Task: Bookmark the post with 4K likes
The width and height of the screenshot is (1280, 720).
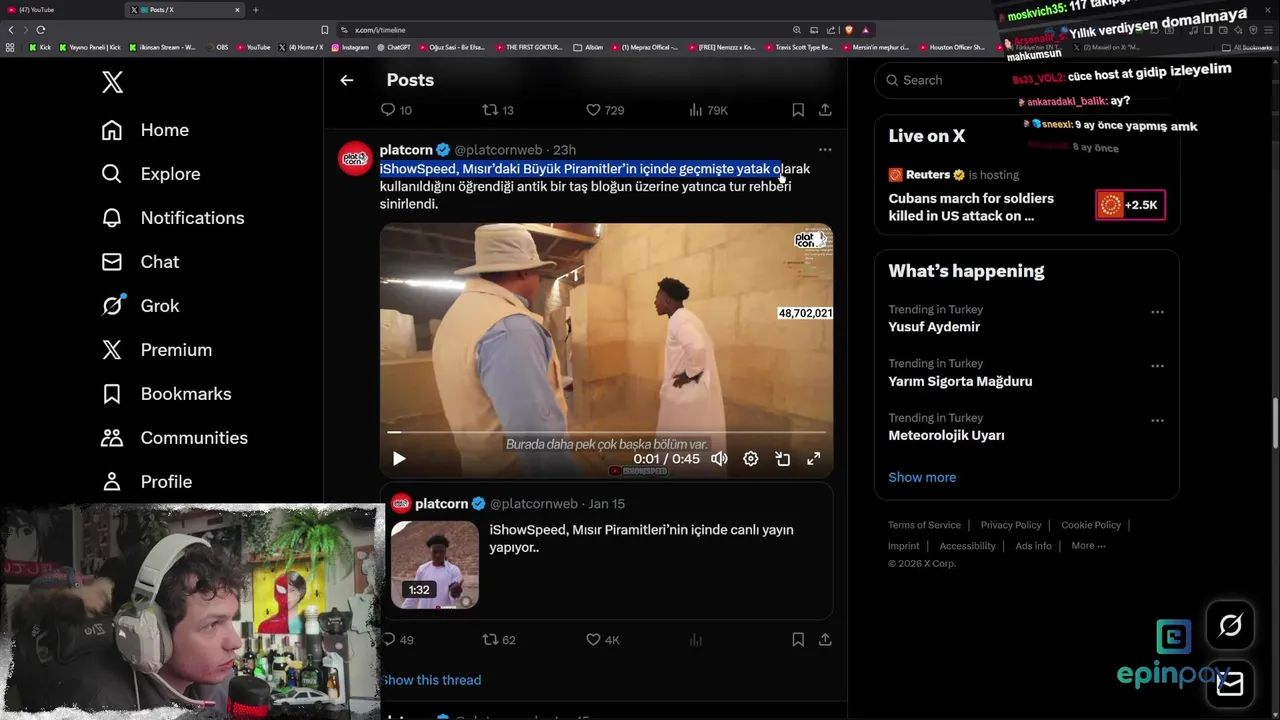Action: click(x=798, y=640)
